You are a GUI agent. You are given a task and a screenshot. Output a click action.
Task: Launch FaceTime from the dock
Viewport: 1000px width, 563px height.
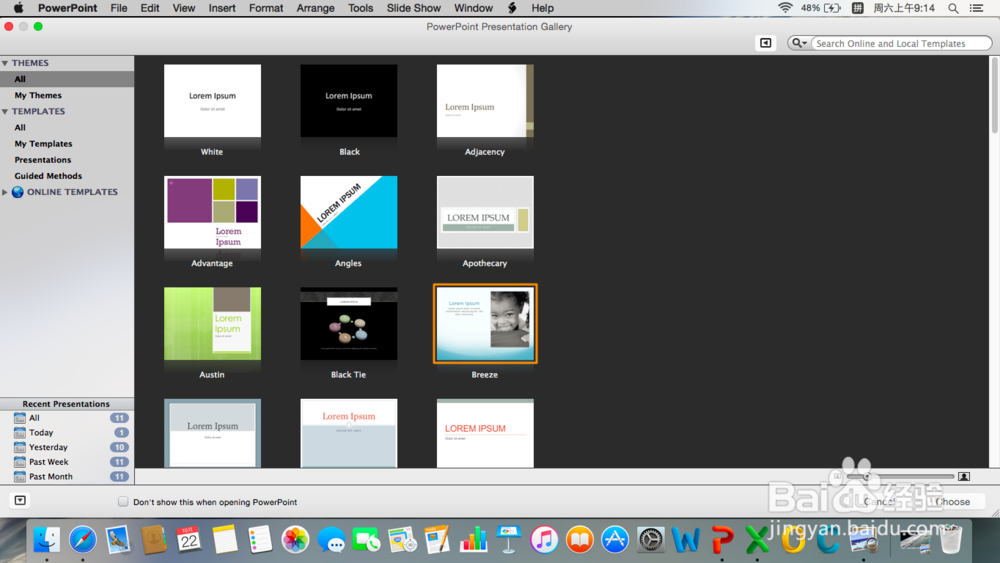pos(366,540)
